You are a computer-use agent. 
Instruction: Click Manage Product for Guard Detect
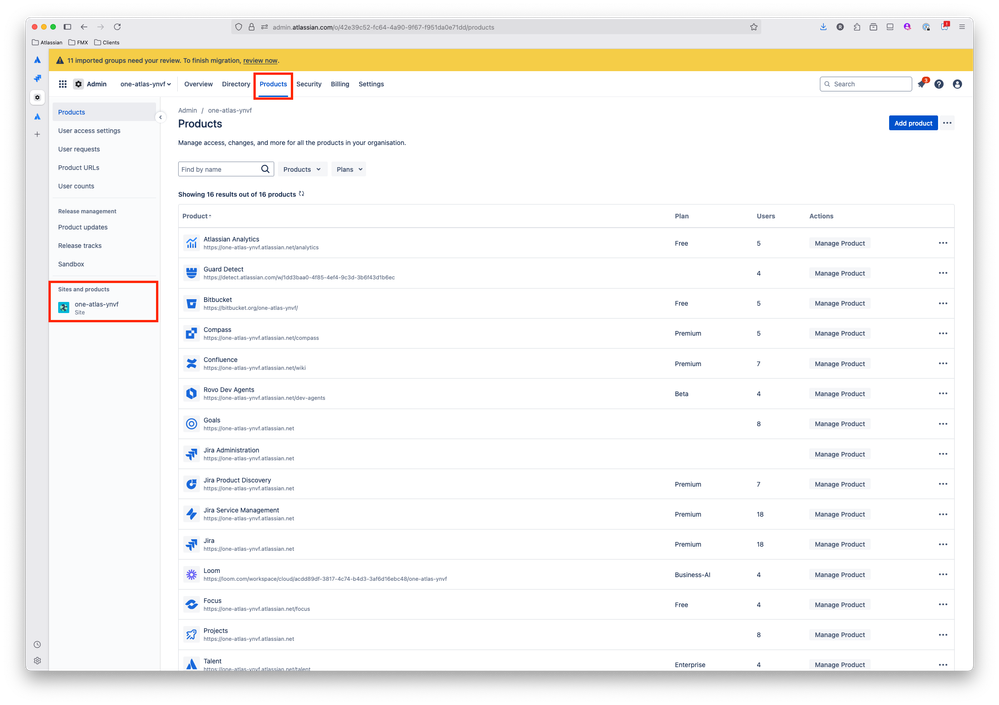tap(840, 273)
